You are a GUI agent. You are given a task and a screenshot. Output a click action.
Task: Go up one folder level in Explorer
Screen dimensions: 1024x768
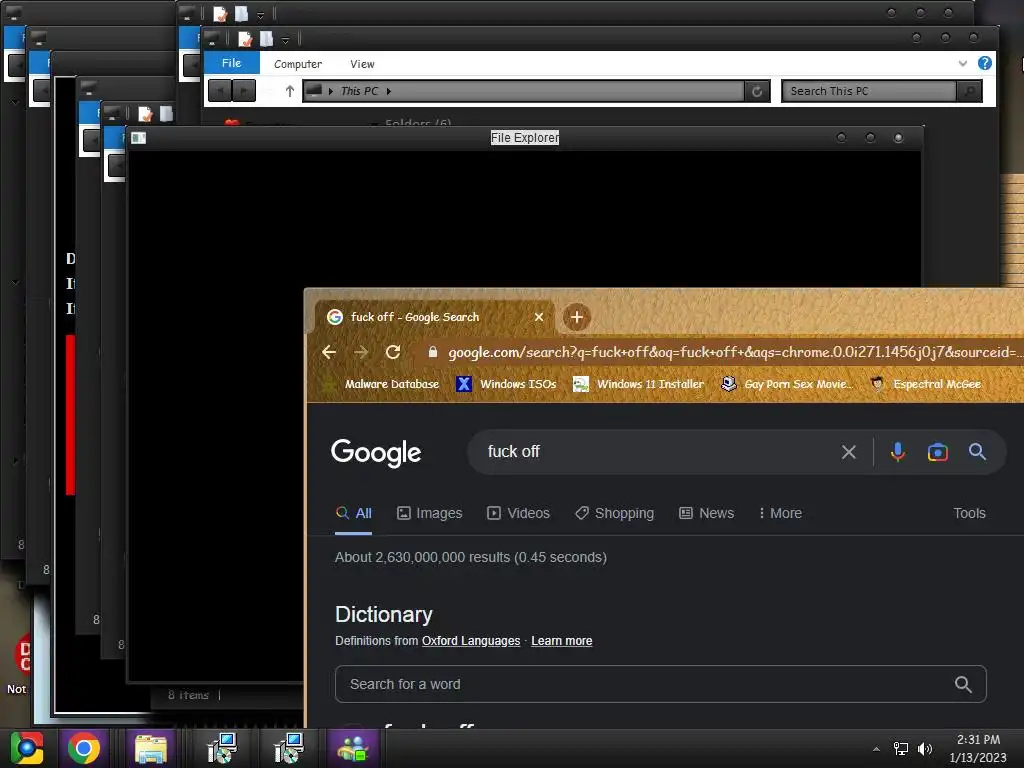(x=290, y=91)
